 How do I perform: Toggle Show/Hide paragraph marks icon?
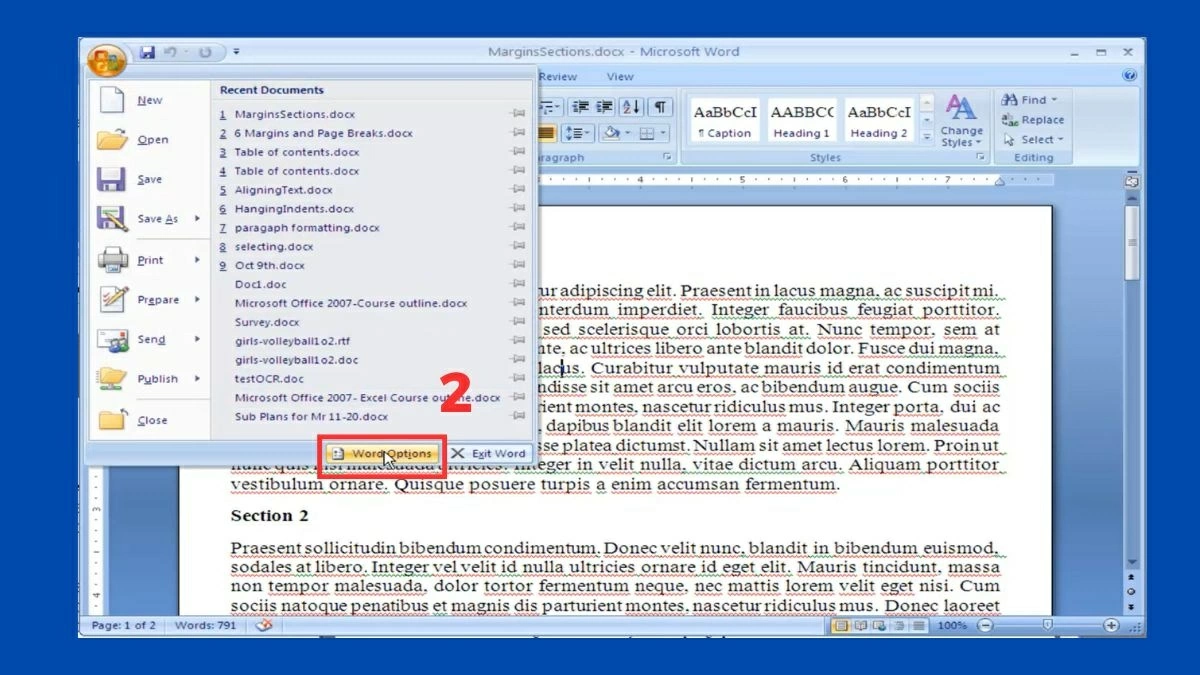661,107
